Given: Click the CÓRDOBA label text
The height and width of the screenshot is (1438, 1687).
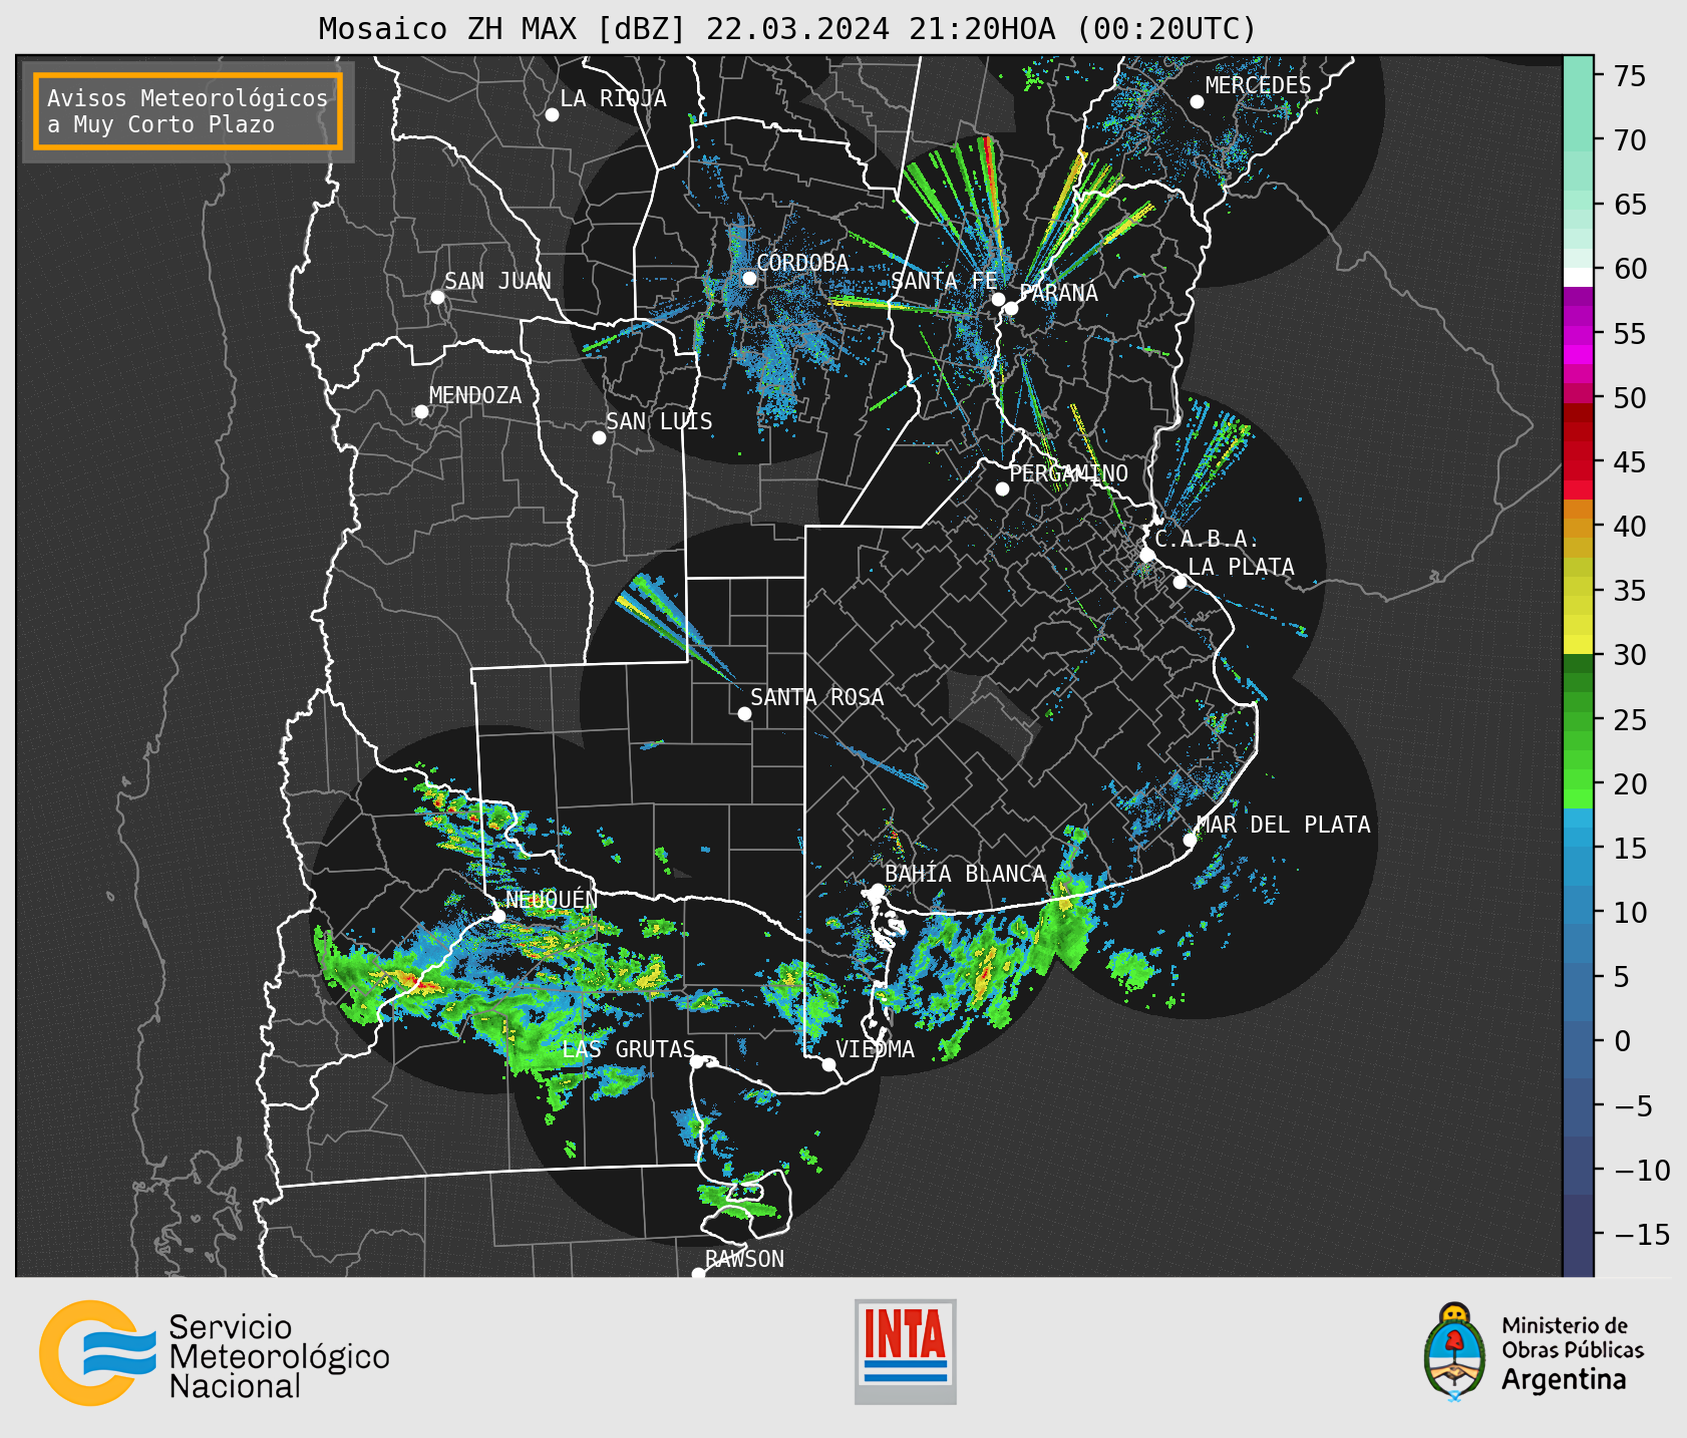Looking at the screenshot, I should (802, 263).
